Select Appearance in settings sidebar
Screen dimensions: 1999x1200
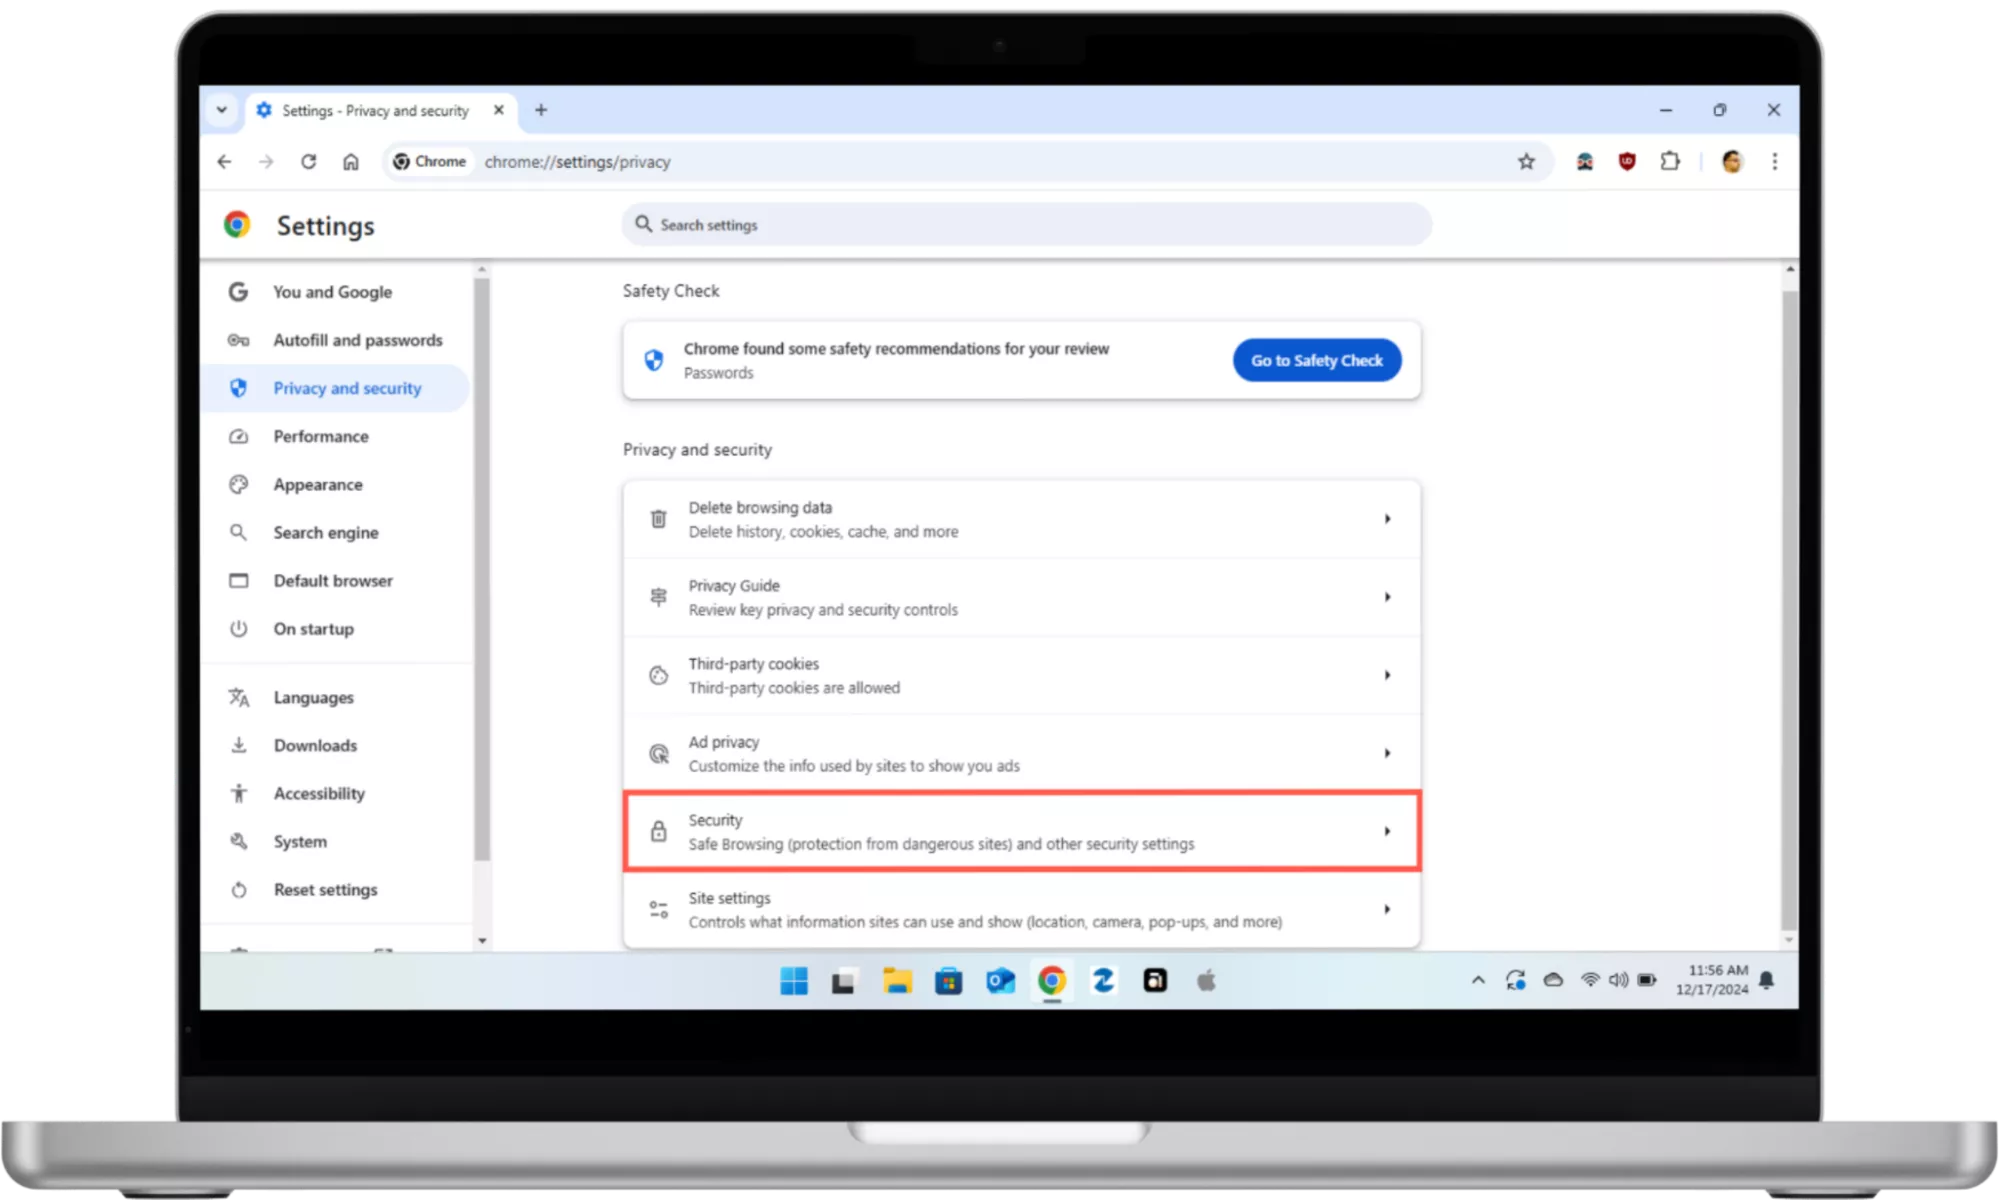tap(318, 485)
